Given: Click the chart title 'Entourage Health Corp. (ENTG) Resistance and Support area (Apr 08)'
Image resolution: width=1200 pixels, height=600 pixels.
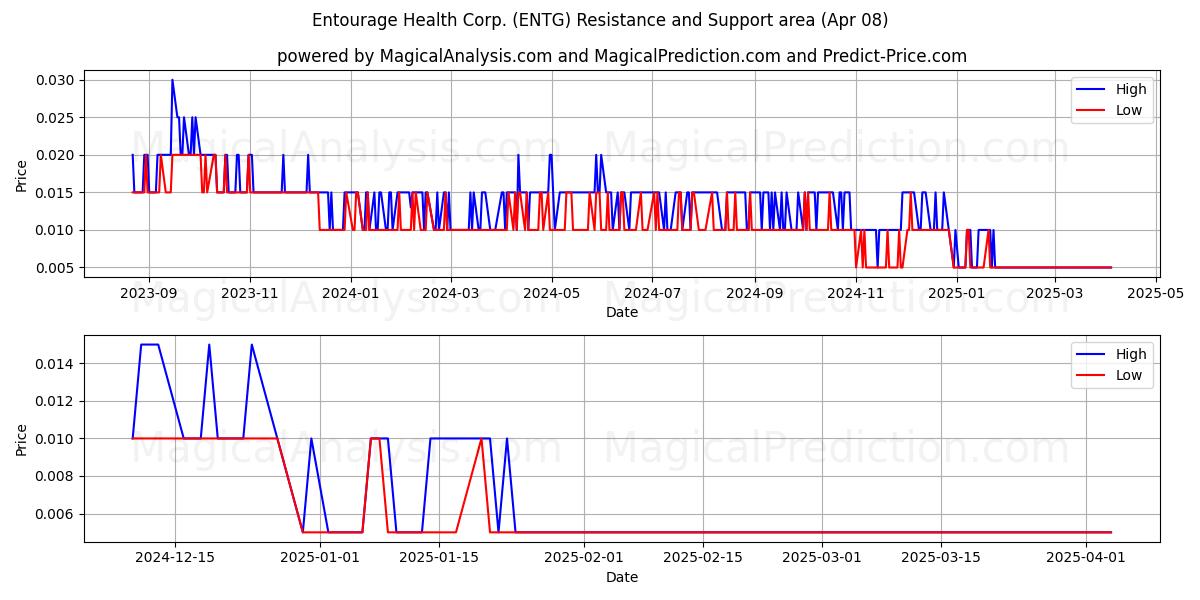Looking at the screenshot, I should pos(600,20).
